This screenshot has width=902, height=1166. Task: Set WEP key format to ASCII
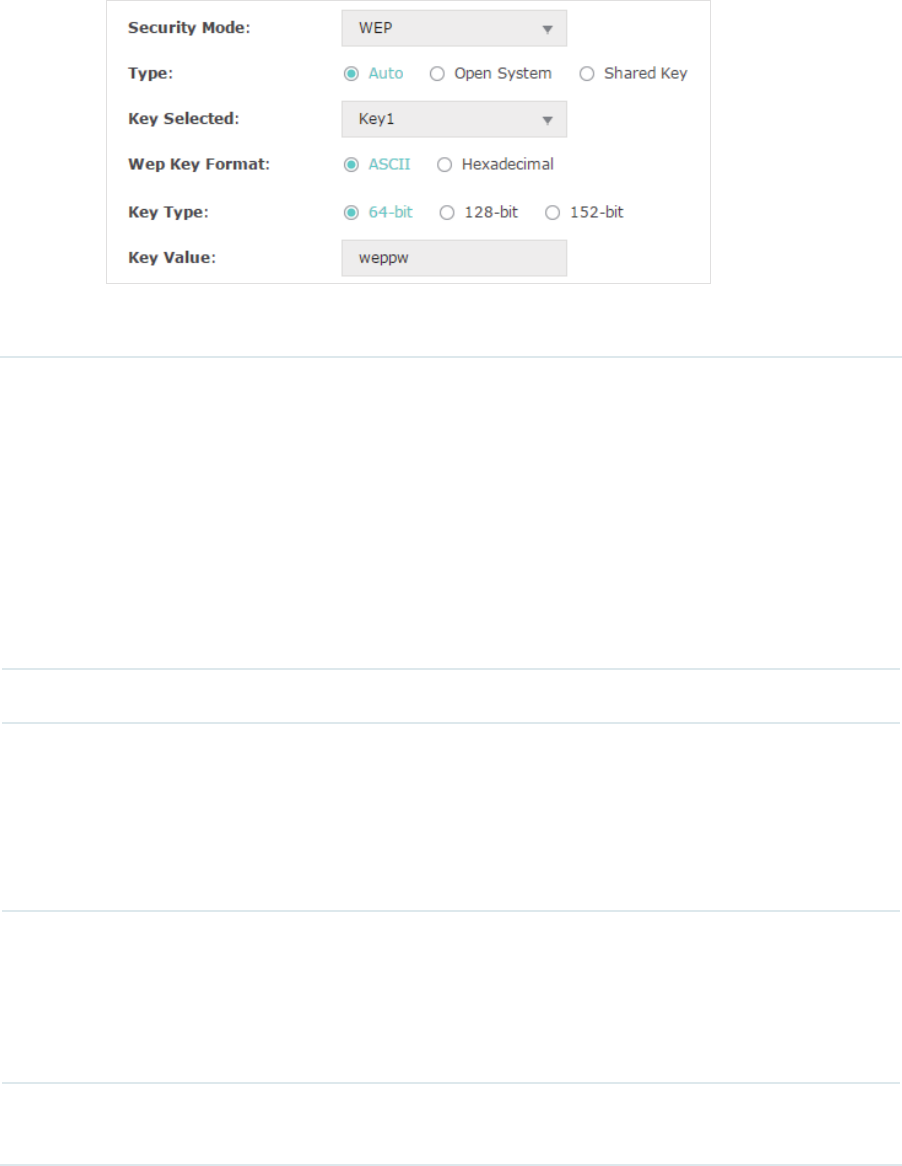(351, 164)
